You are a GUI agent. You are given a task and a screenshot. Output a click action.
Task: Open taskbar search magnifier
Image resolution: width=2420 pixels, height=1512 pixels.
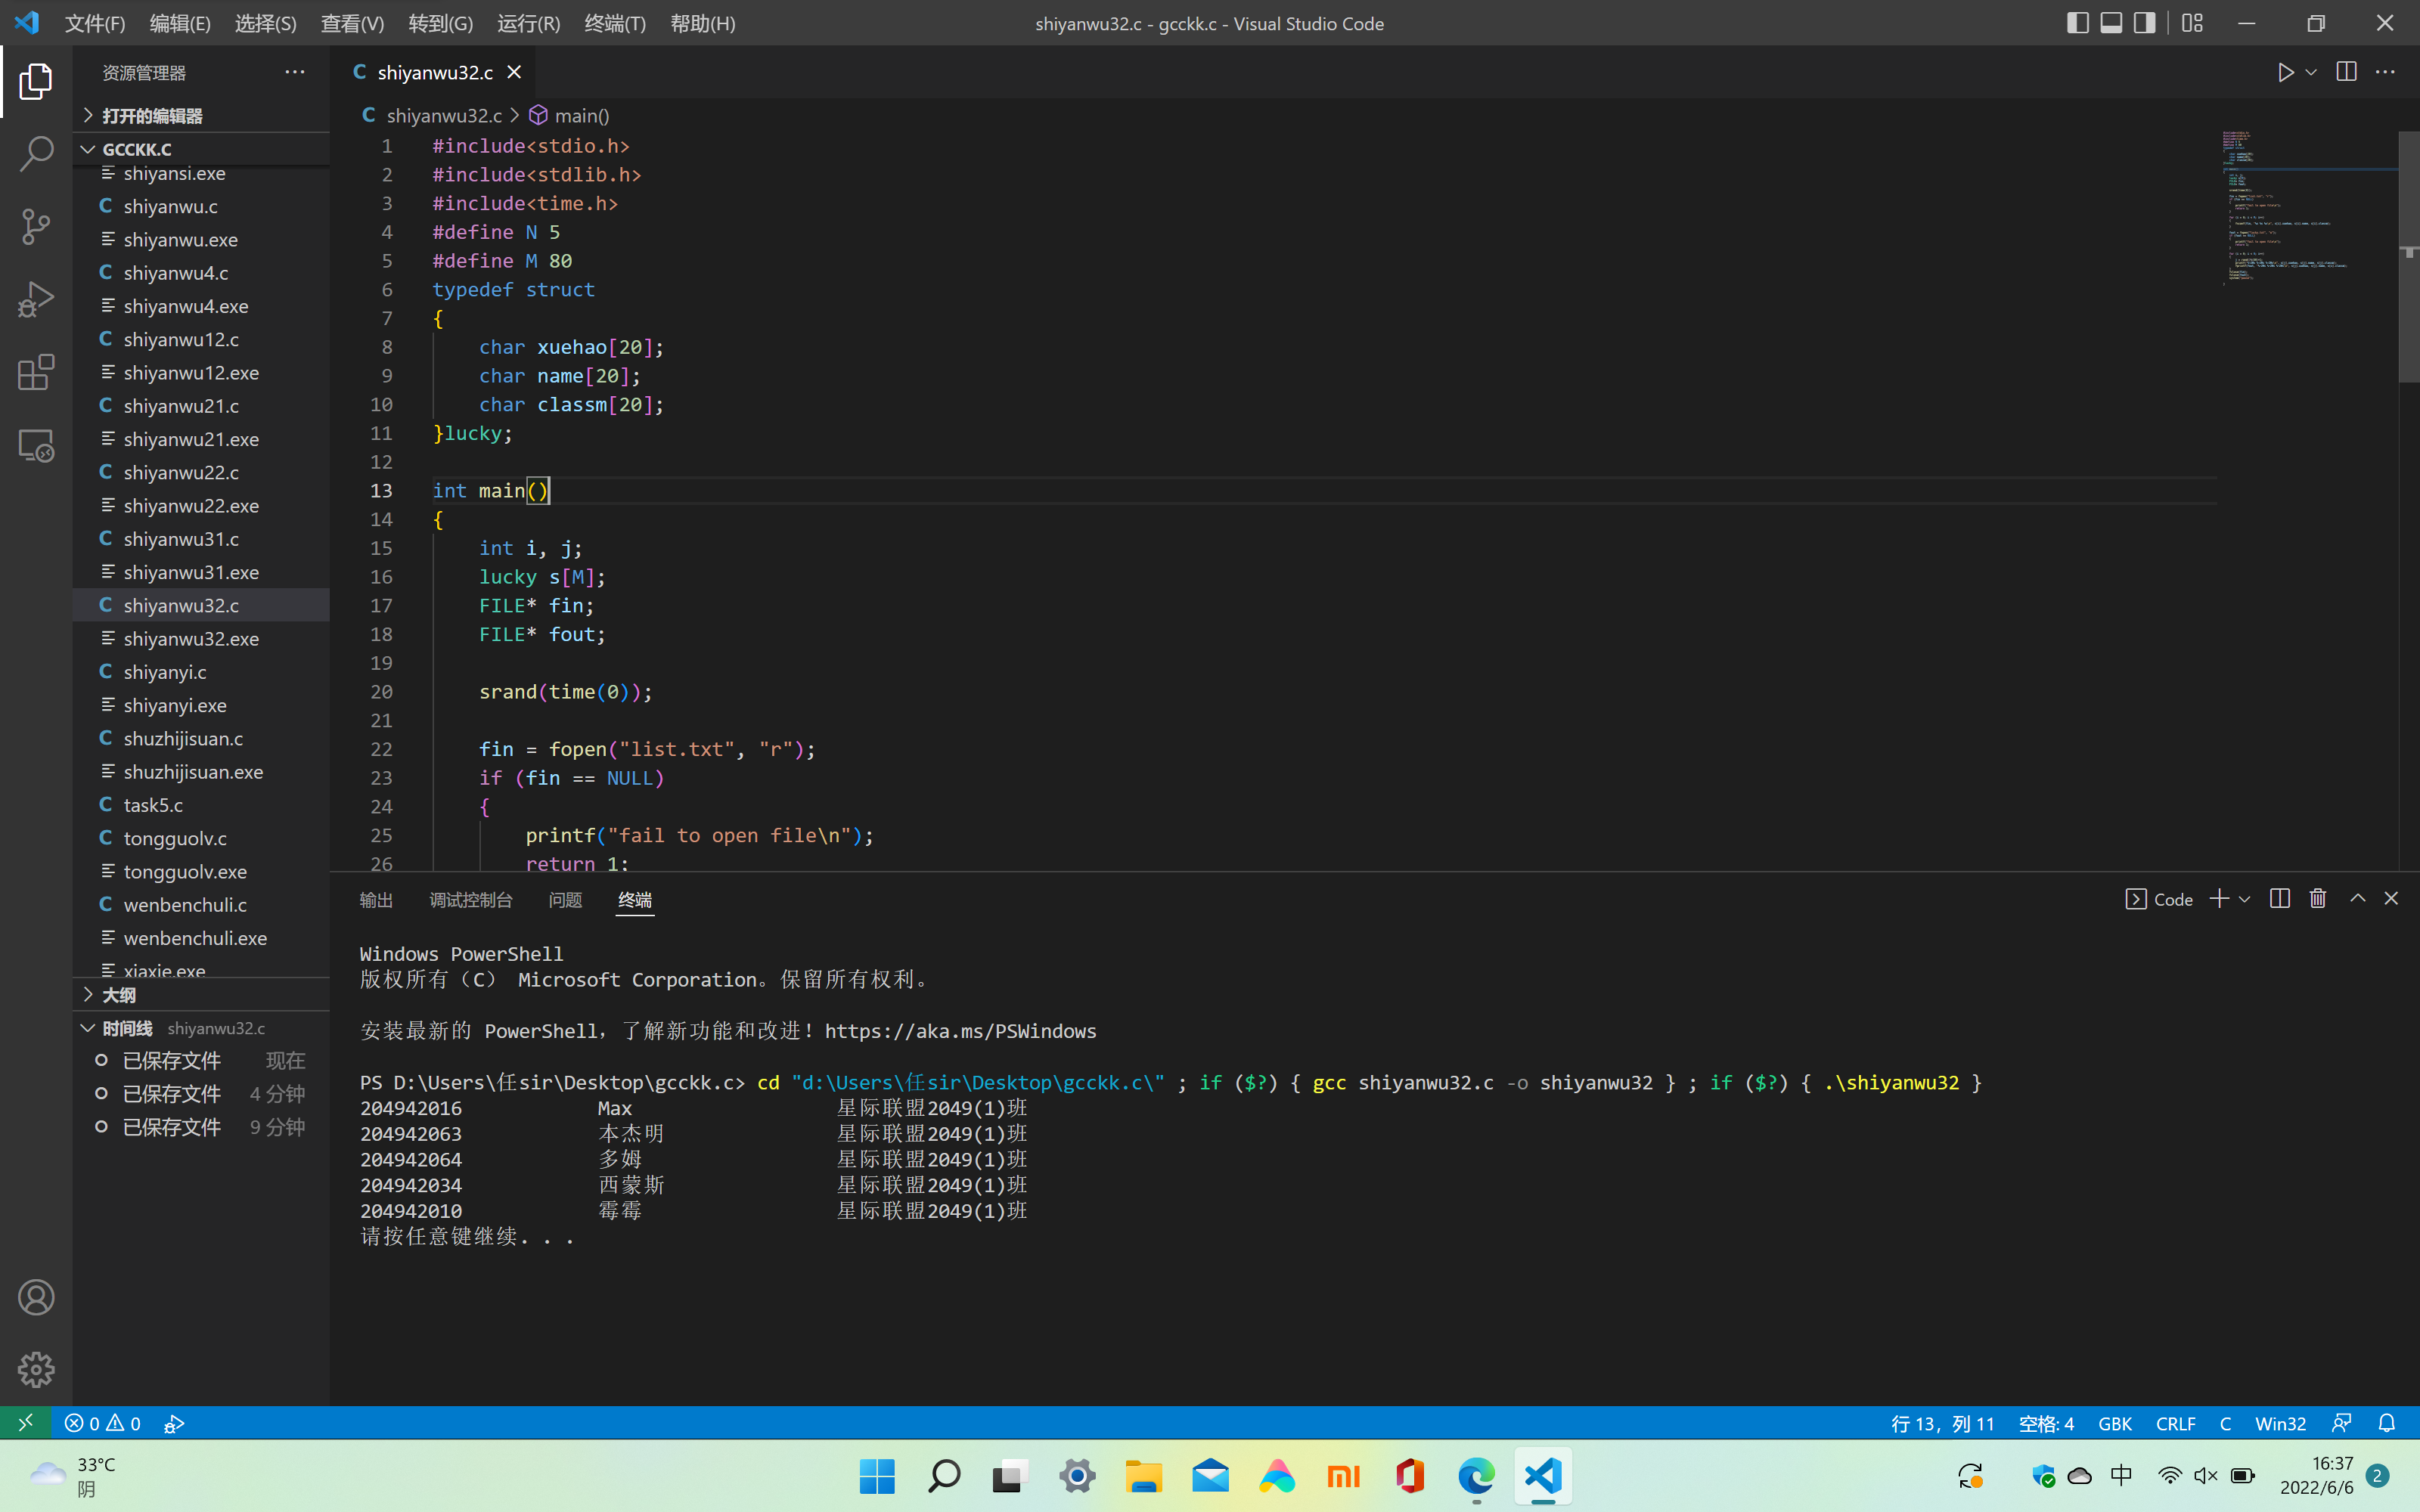(944, 1476)
